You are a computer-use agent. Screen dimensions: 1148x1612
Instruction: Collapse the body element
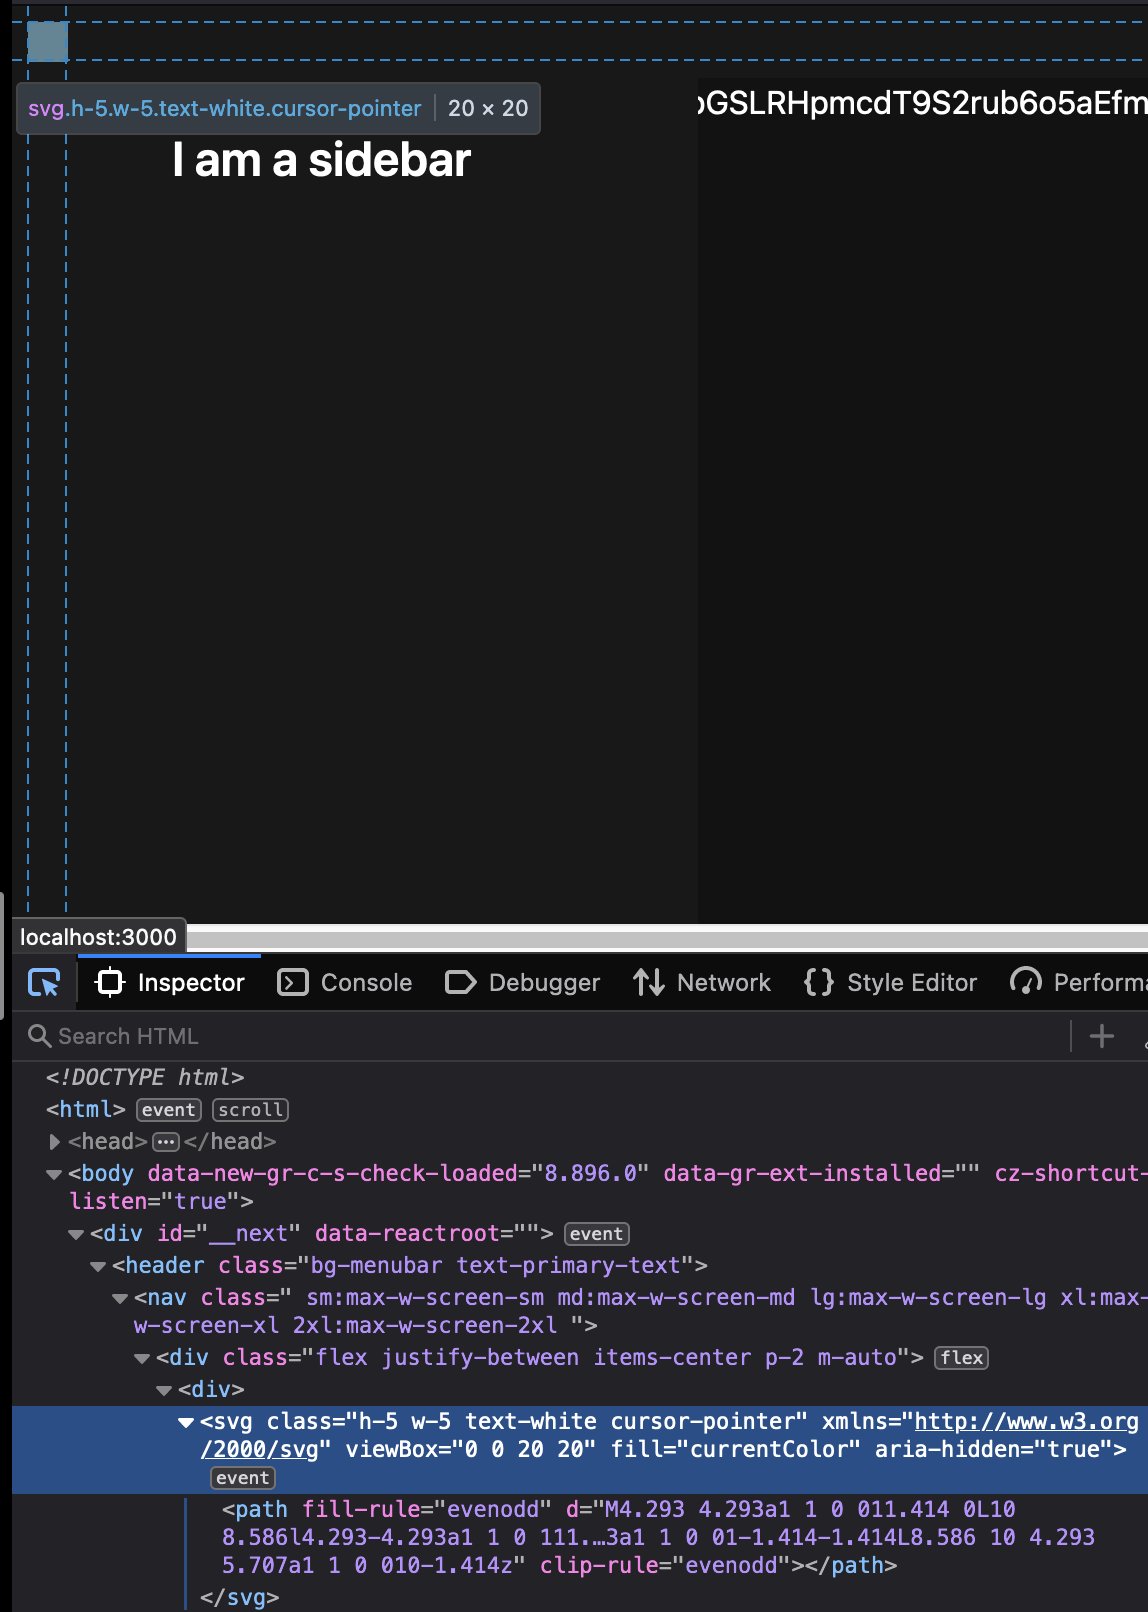pos(54,1174)
